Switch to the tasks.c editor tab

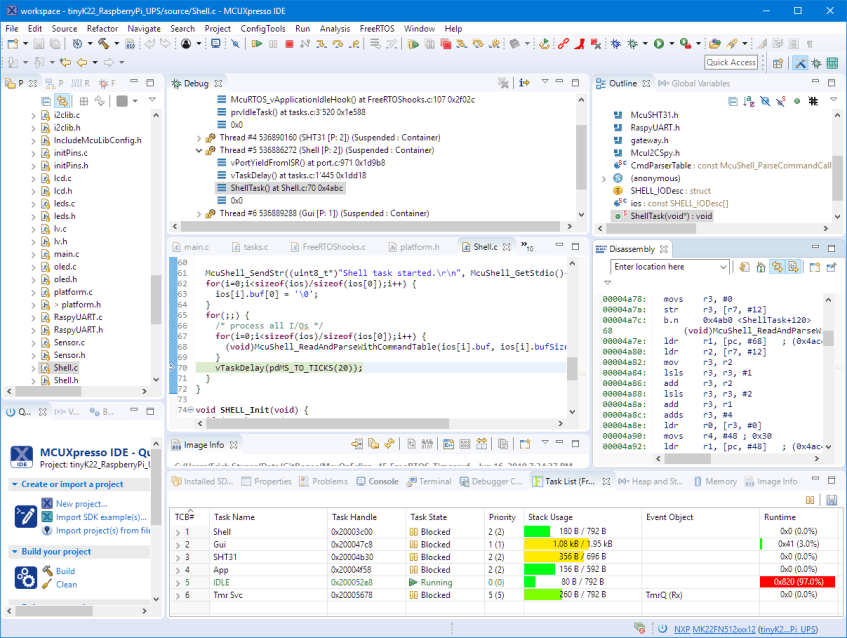point(255,247)
